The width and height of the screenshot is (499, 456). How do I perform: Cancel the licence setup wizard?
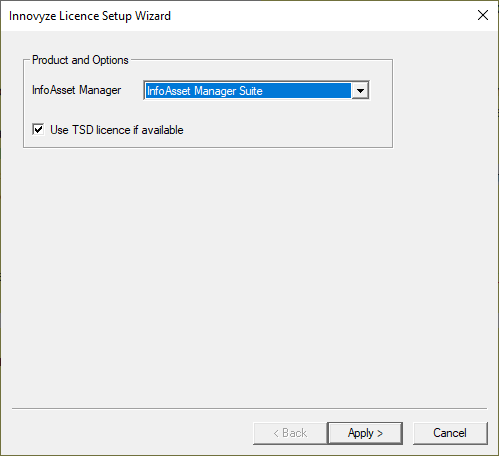450,433
